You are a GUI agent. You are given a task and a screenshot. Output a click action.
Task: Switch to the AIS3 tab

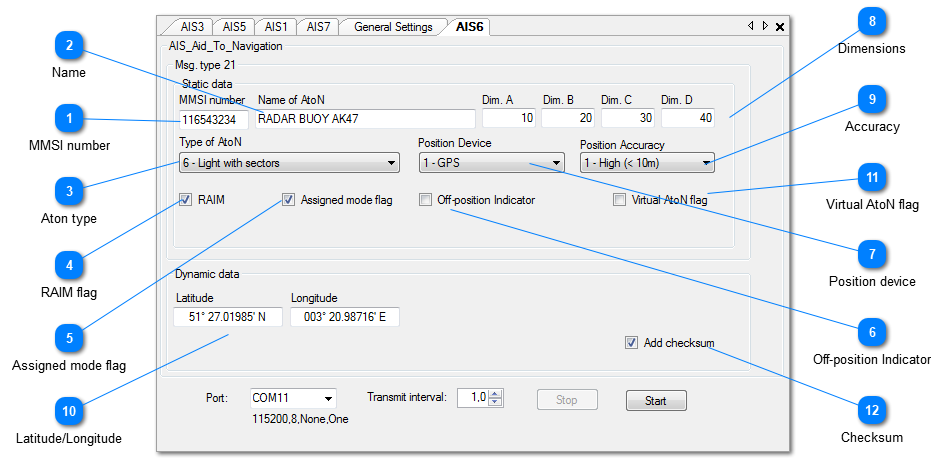click(193, 27)
